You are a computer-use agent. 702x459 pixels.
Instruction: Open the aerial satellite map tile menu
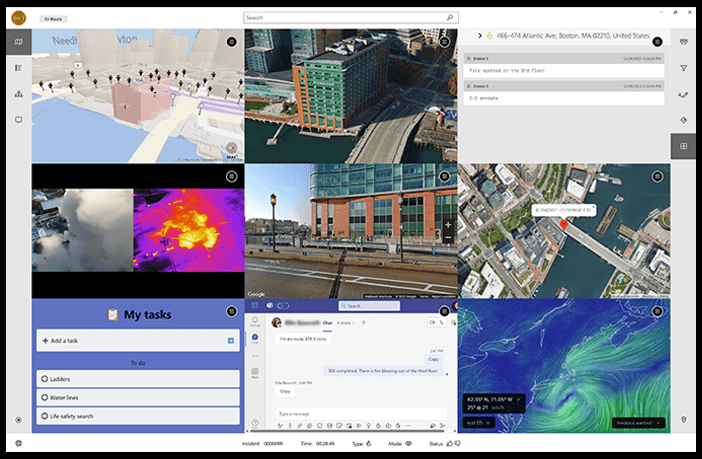click(657, 176)
